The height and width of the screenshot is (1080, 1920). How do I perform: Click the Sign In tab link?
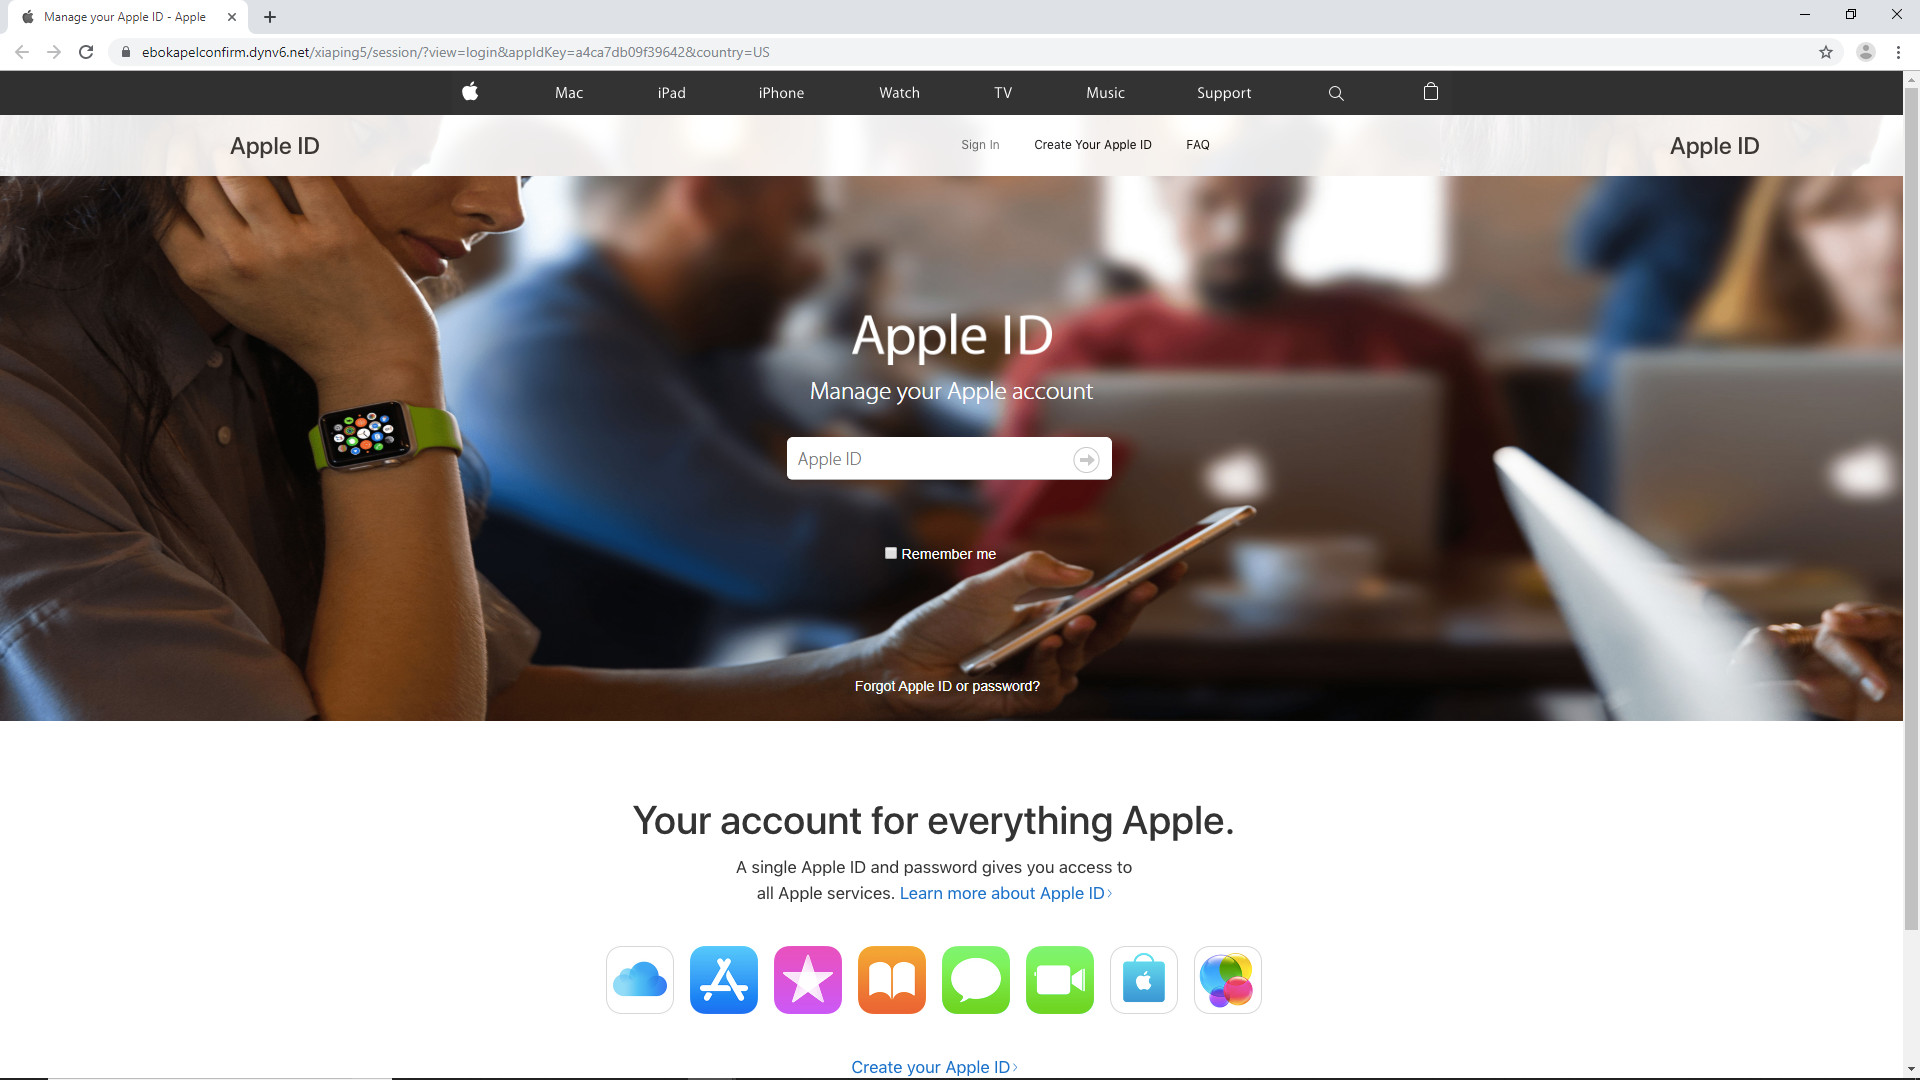tap(981, 145)
